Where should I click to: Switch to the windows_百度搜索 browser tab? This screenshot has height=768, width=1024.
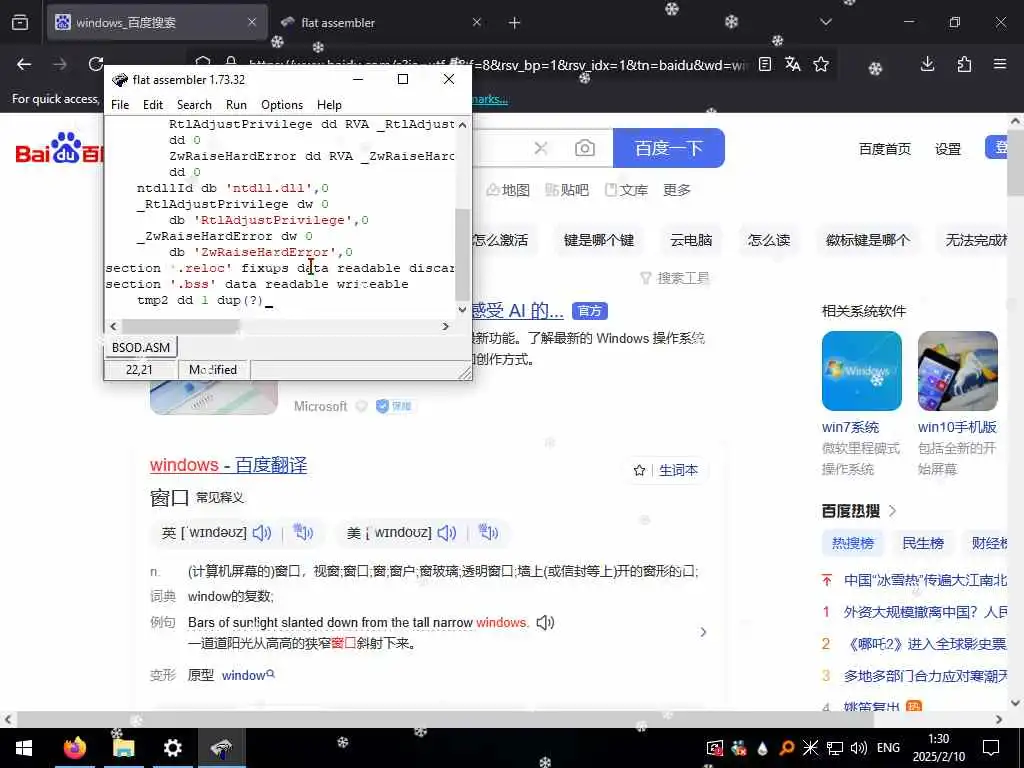[157, 23]
